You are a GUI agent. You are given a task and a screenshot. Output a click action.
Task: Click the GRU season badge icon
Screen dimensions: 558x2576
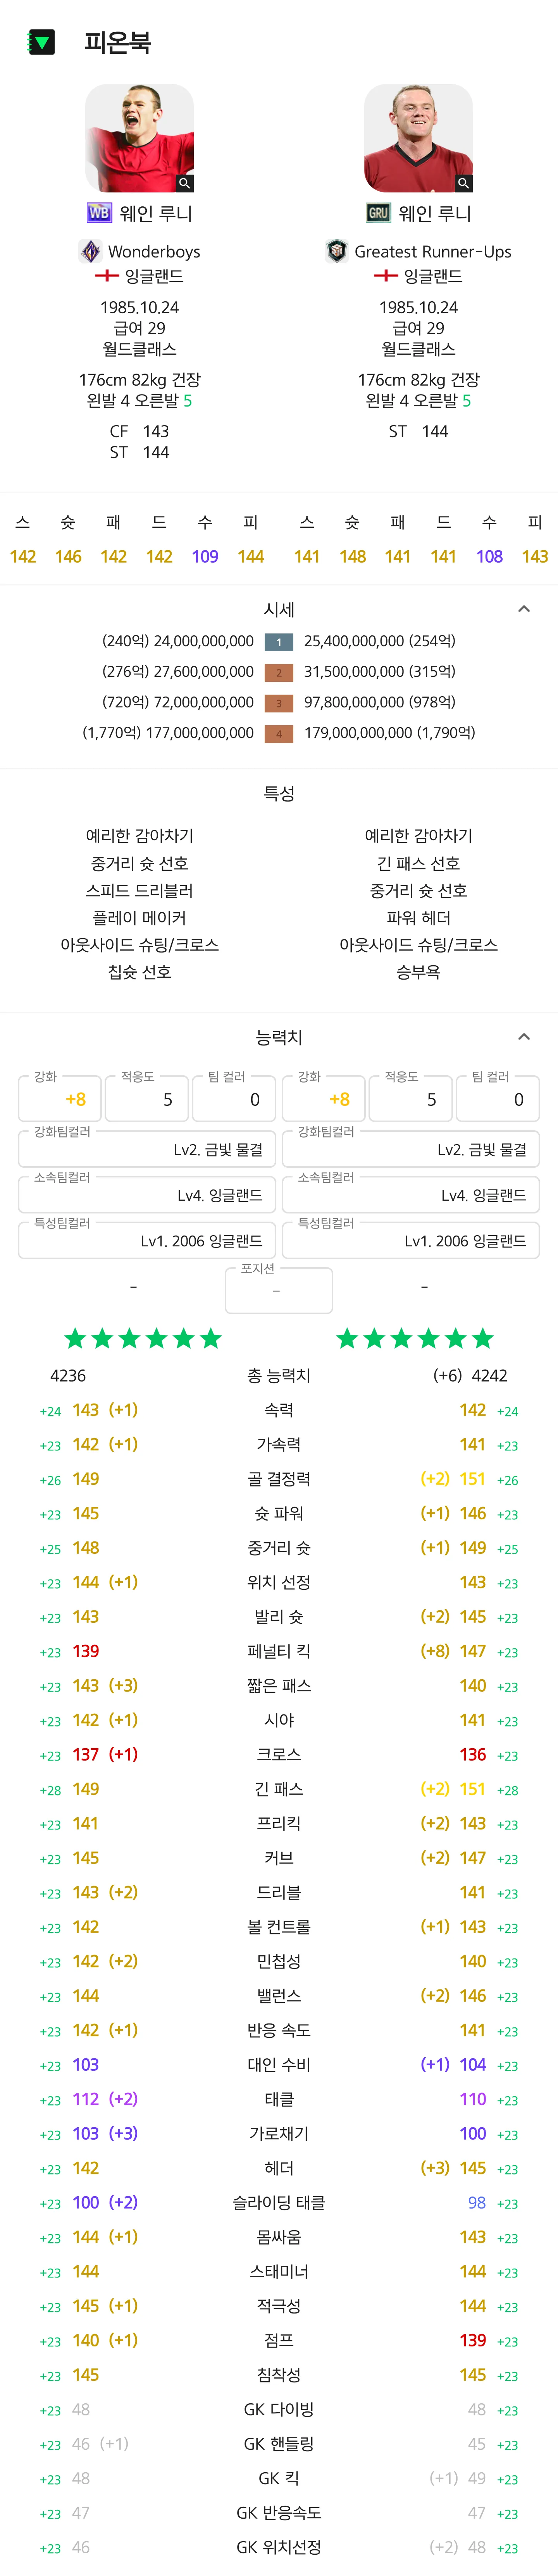pyautogui.click(x=378, y=213)
